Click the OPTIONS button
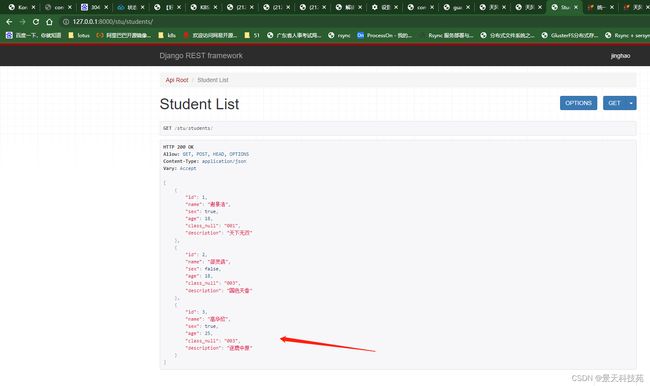650x386 pixels. pyautogui.click(x=578, y=103)
